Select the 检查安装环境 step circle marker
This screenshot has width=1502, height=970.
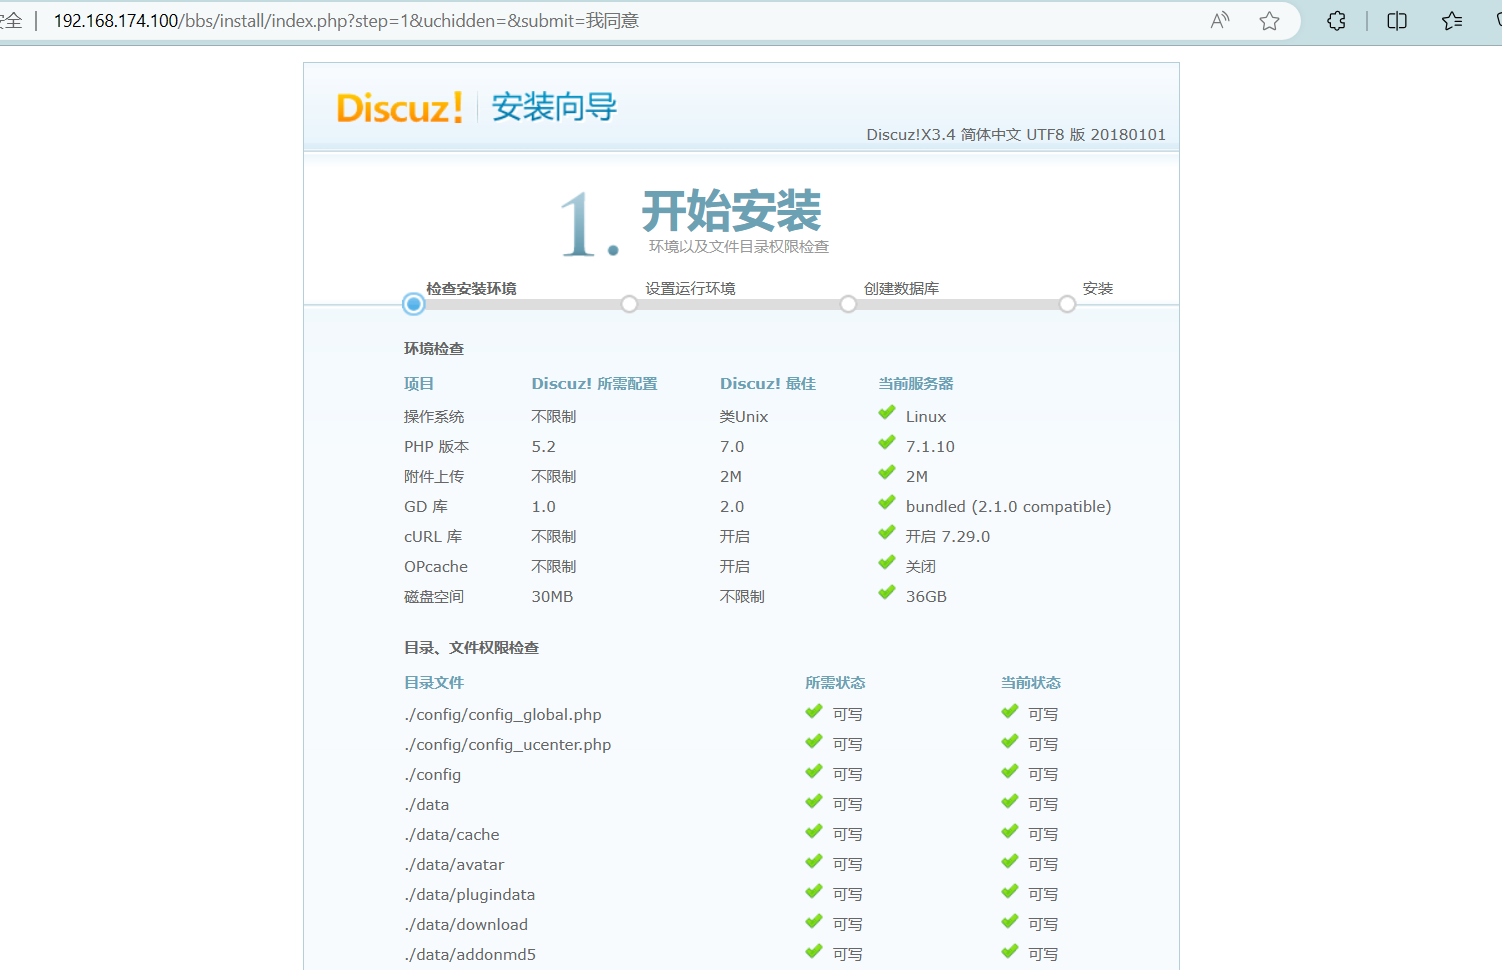pyautogui.click(x=414, y=304)
